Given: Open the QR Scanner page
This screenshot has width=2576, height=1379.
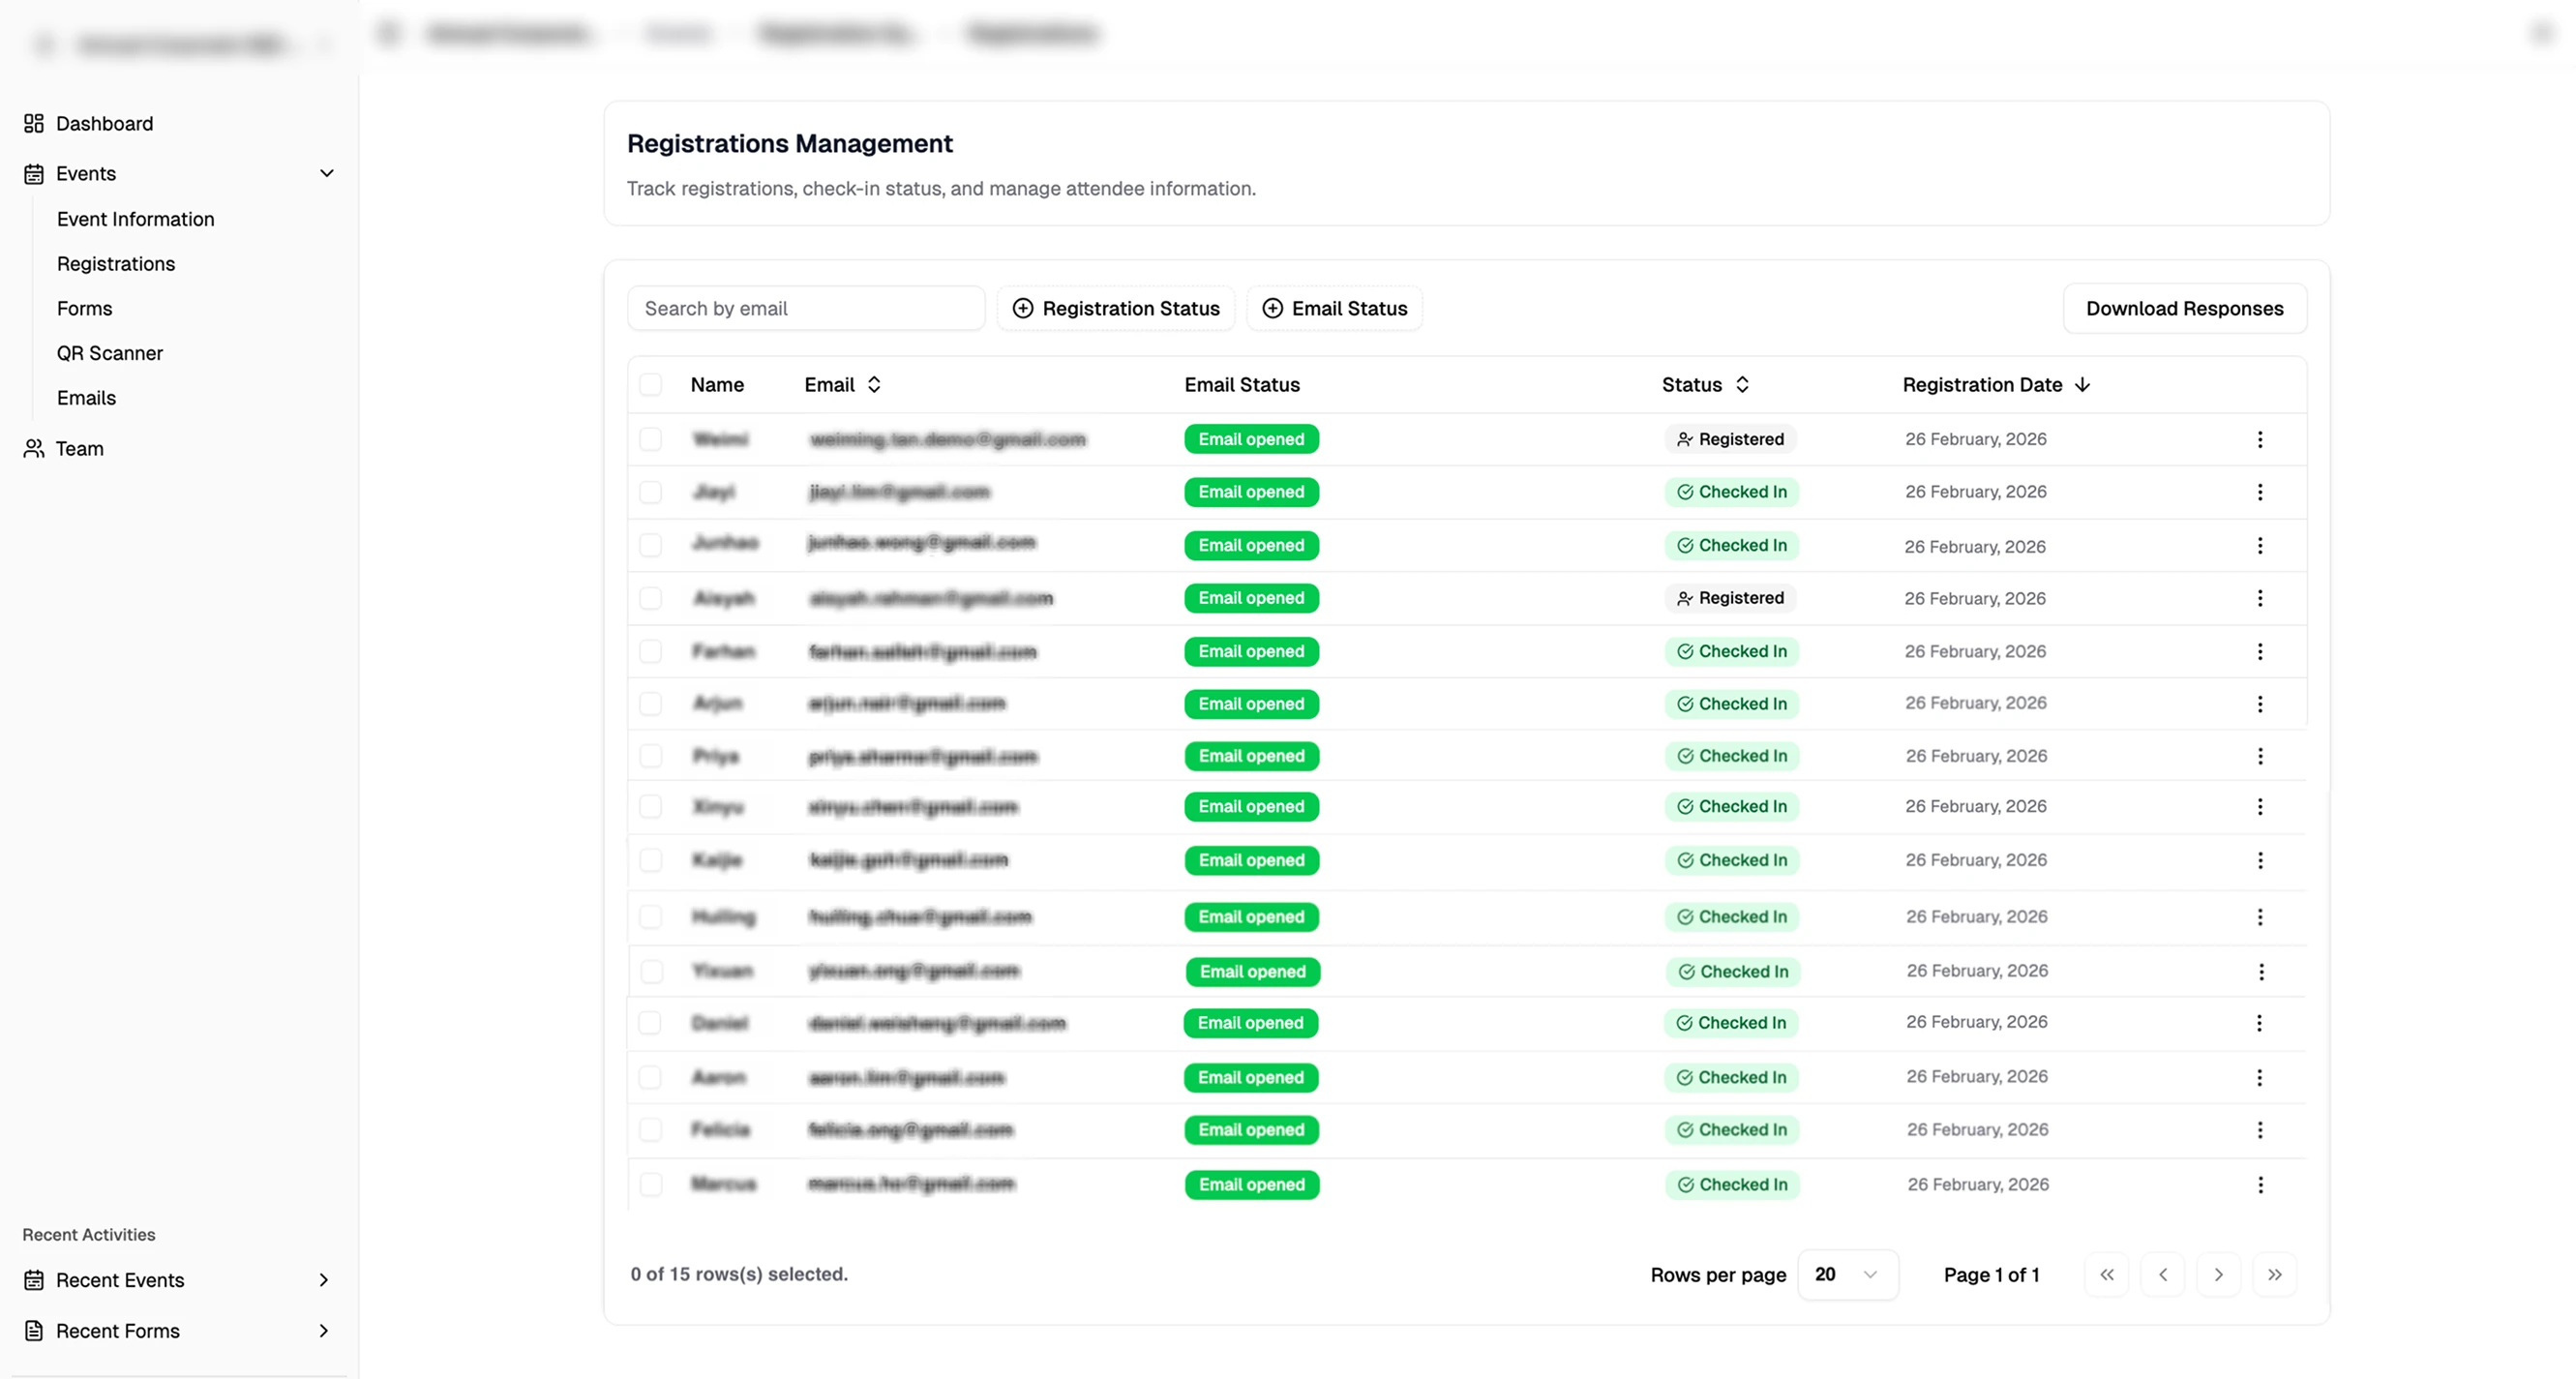Looking at the screenshot, I should pos(109,352).
